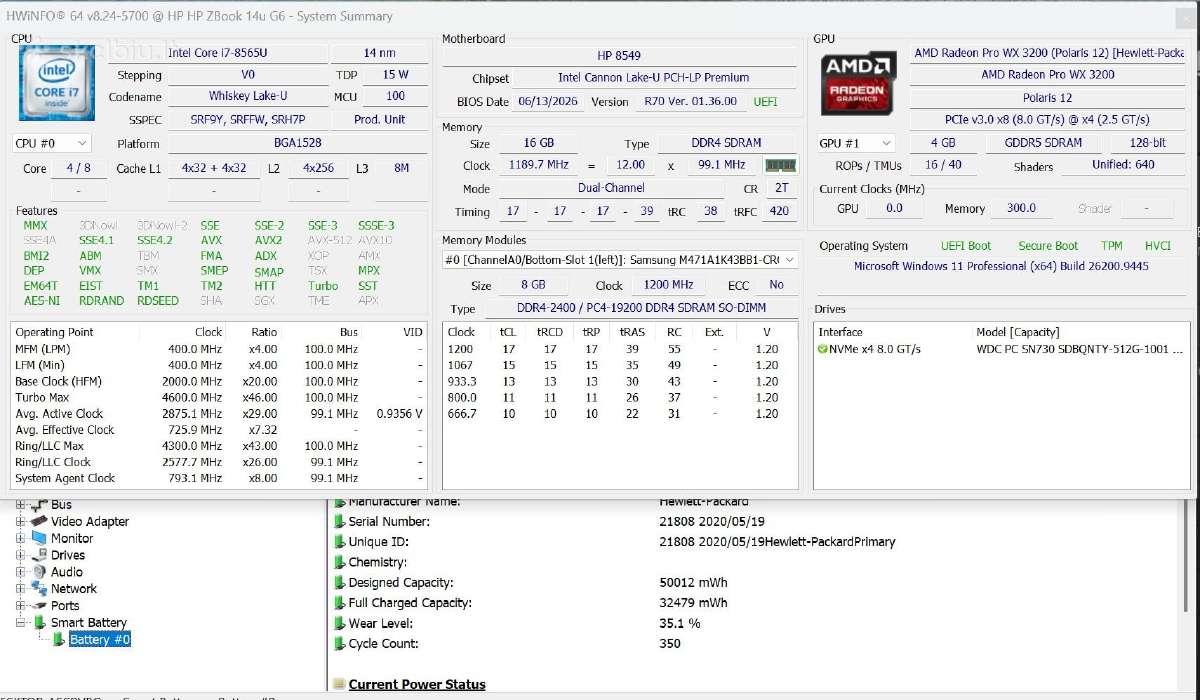Click the Drives icon in the tree
This screenshot has height=700, width=1200.
coord(38,555)
